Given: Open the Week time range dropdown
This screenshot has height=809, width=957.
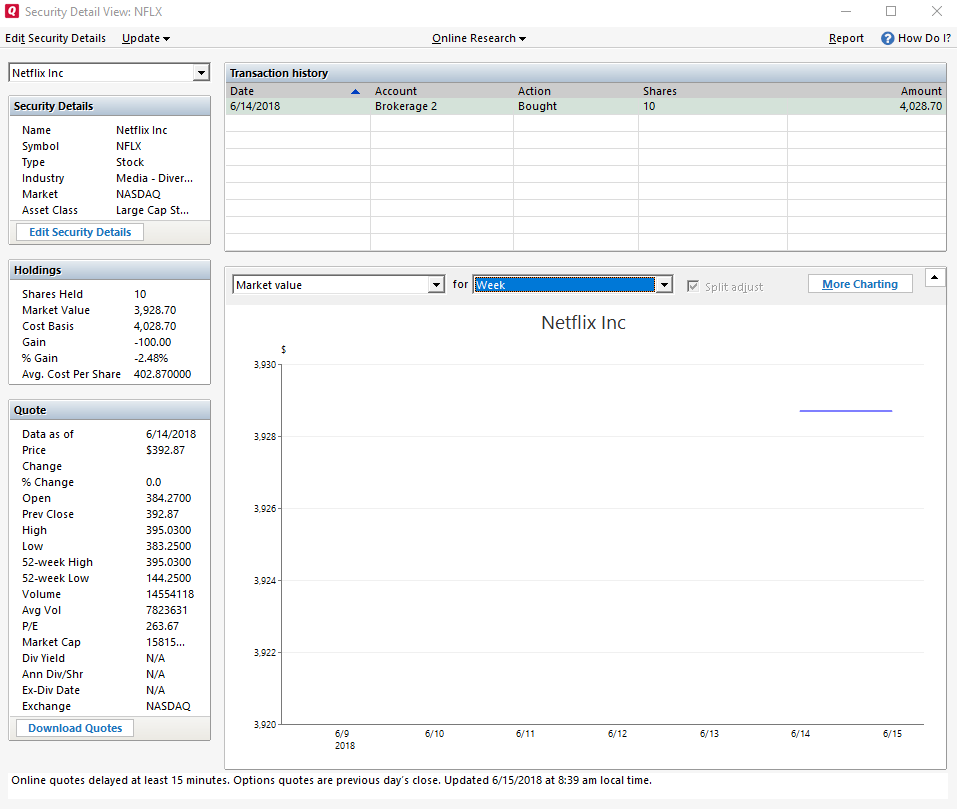Looking at the screenshot, I should [x=665, y=285].
